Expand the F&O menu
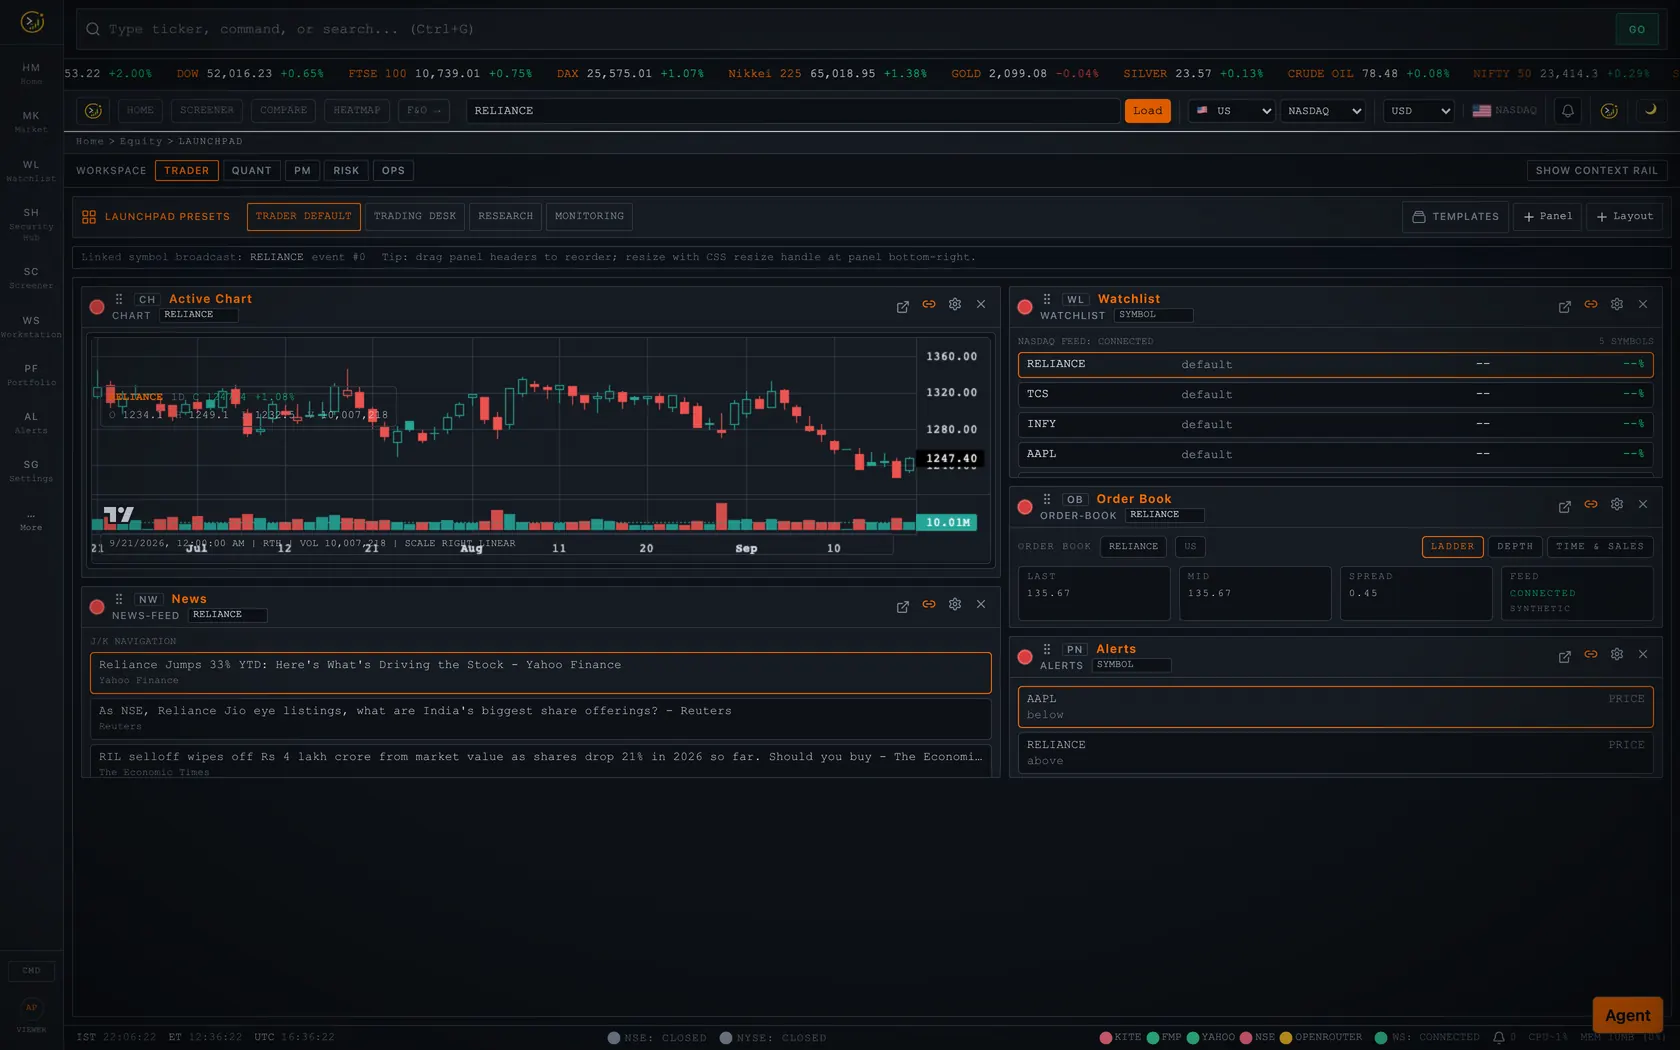Viewport: 1680px width, 1050px height. (424, 111)
